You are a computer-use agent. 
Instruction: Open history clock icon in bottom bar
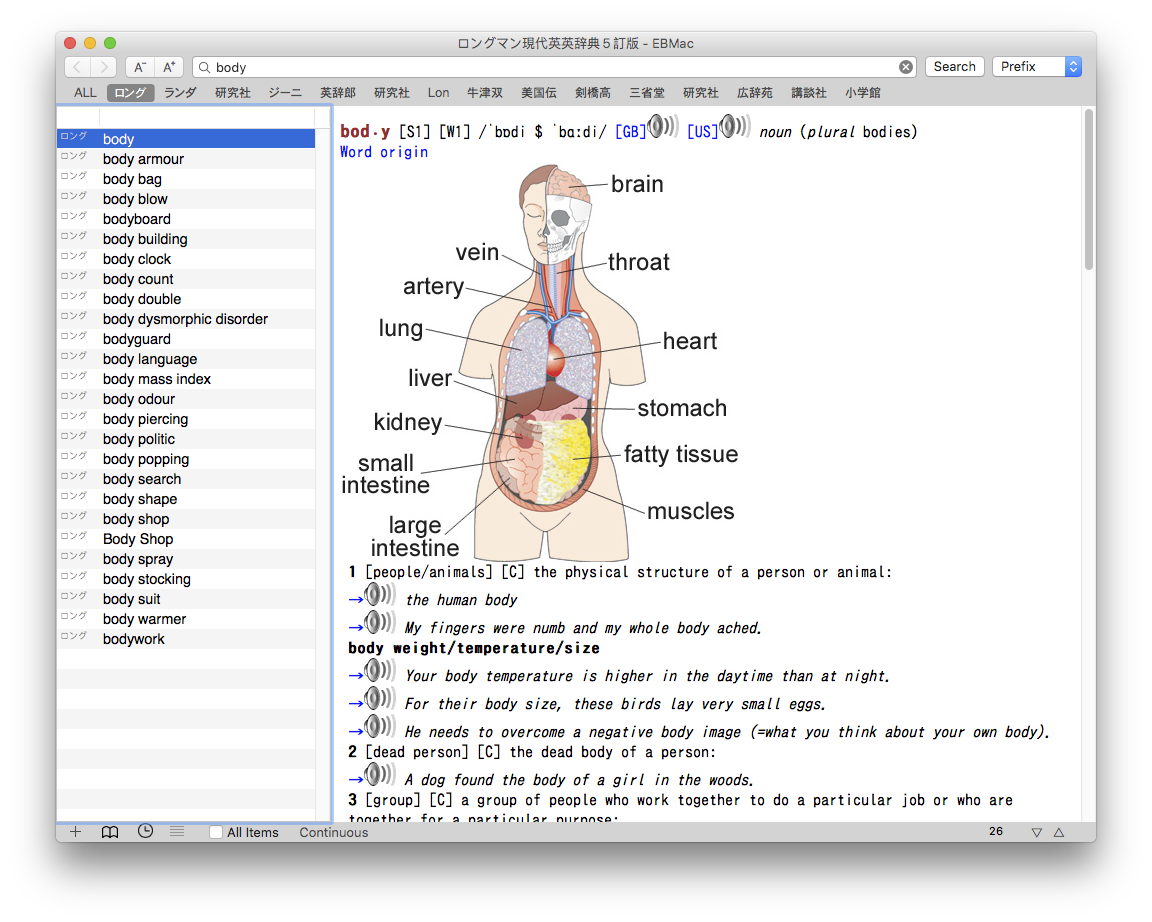pos(145,832)
